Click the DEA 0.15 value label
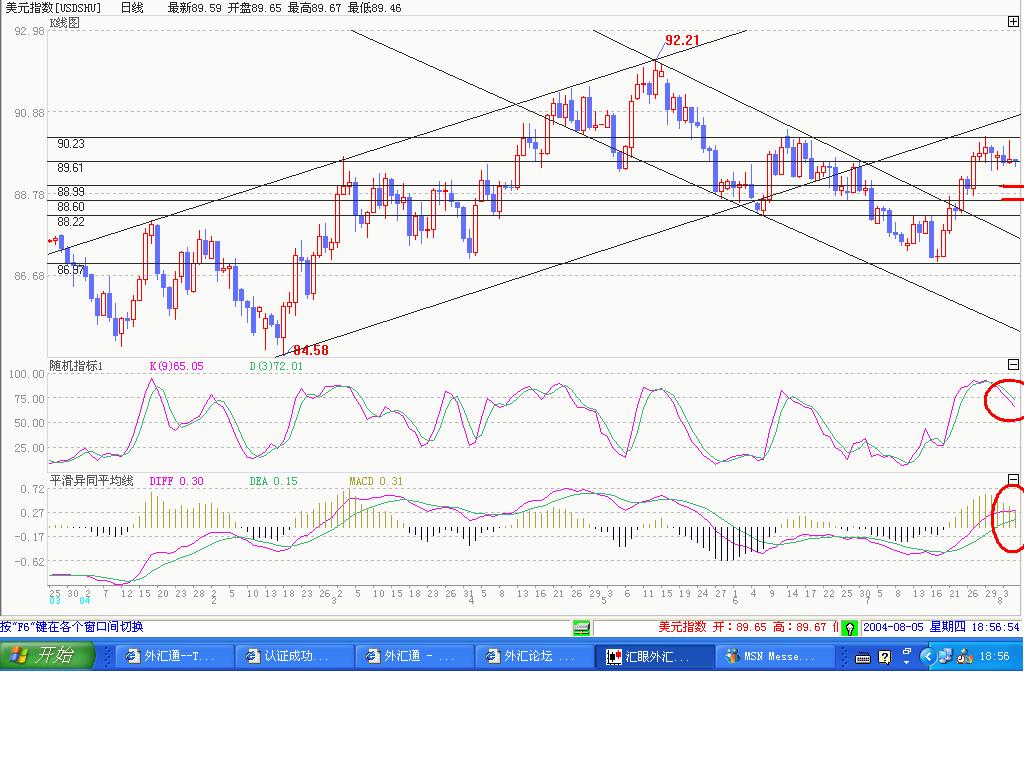Image resolution: width=1024 pixels, height=768 pixels. [273, 481]
